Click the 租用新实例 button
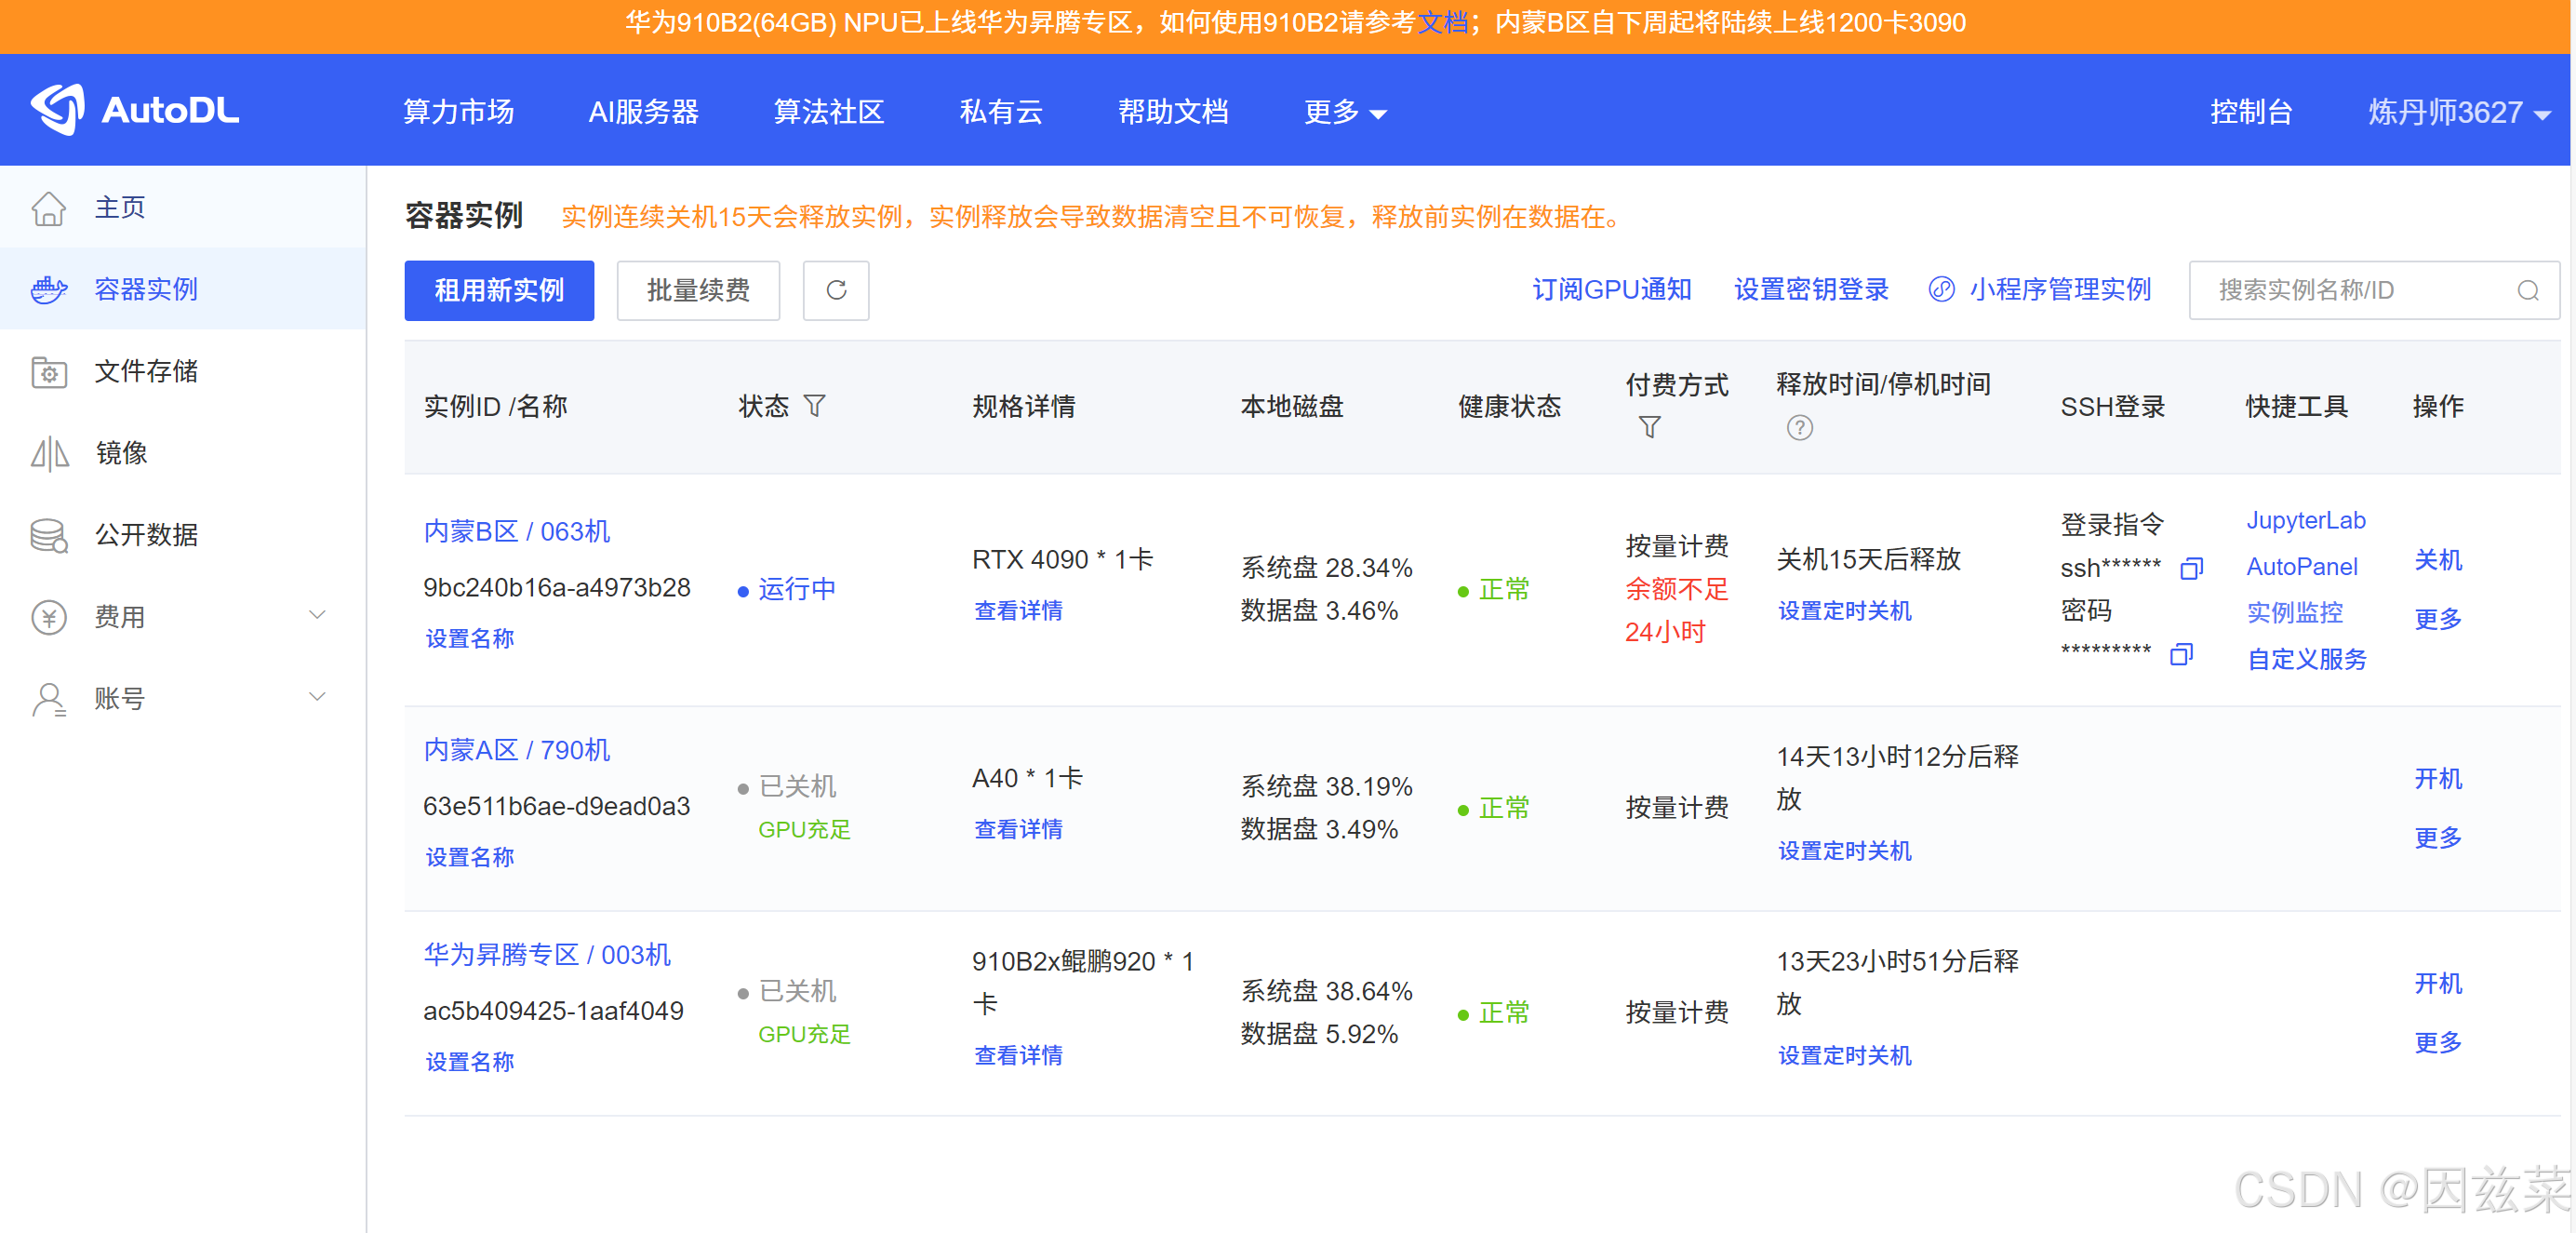This screenshot has height=1233, width=2576. tap(498, 290)
